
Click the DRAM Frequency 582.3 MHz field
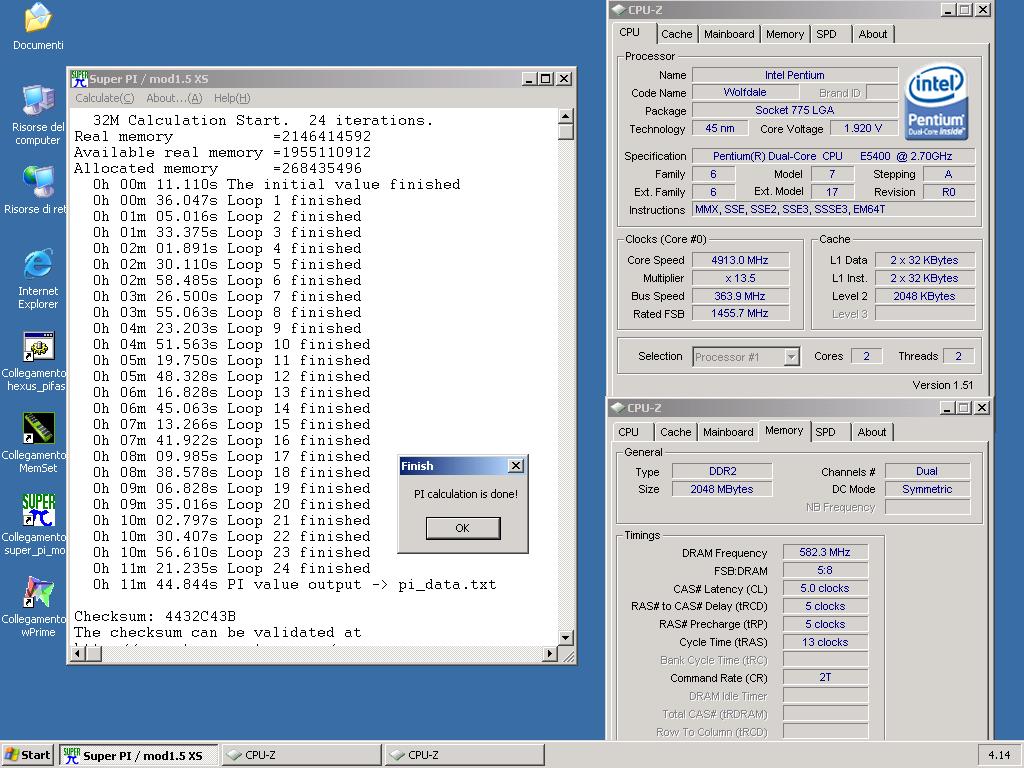(825, 552)
